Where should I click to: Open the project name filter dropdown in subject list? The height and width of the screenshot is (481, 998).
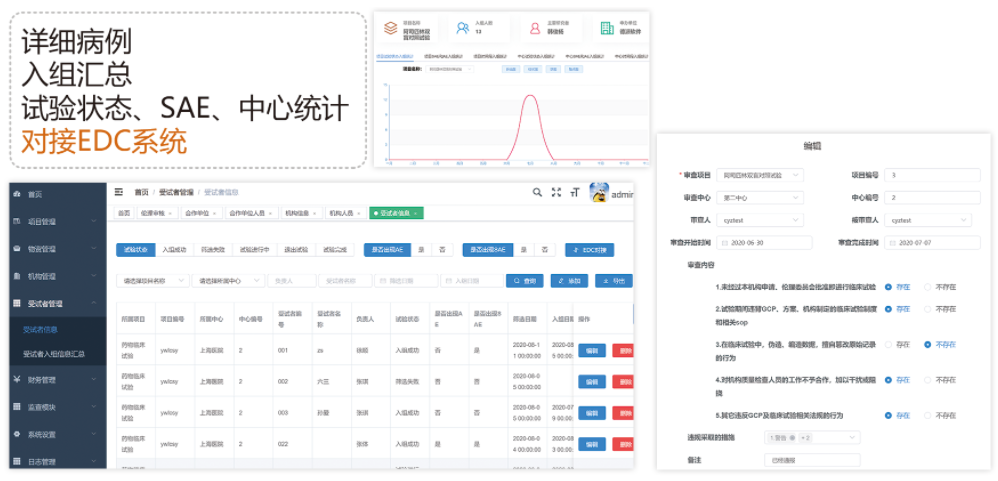tap(153, 281)
